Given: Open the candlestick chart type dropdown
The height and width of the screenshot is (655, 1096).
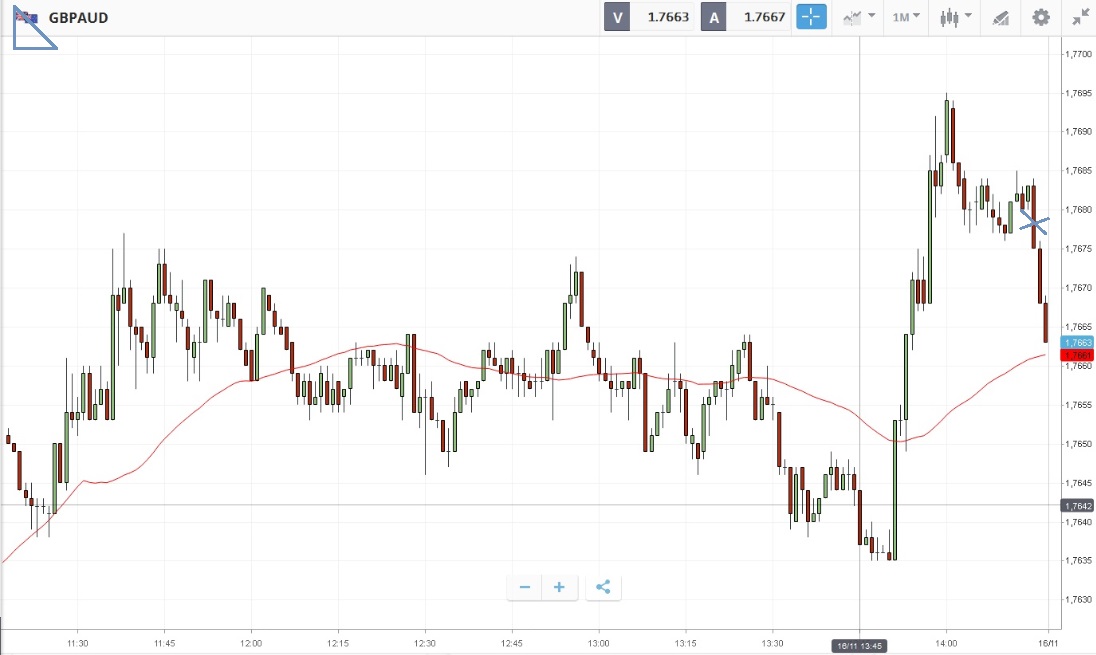Looking at the screenshot, I should click(x=955, y=17).
